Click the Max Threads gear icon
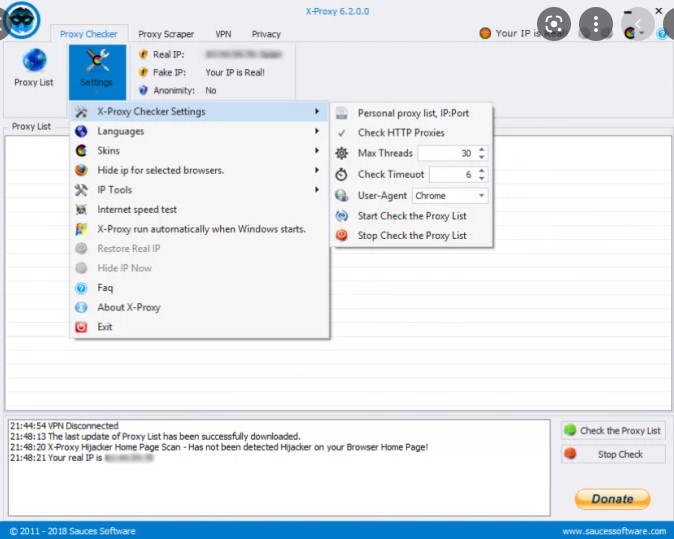 click(342, 153)
